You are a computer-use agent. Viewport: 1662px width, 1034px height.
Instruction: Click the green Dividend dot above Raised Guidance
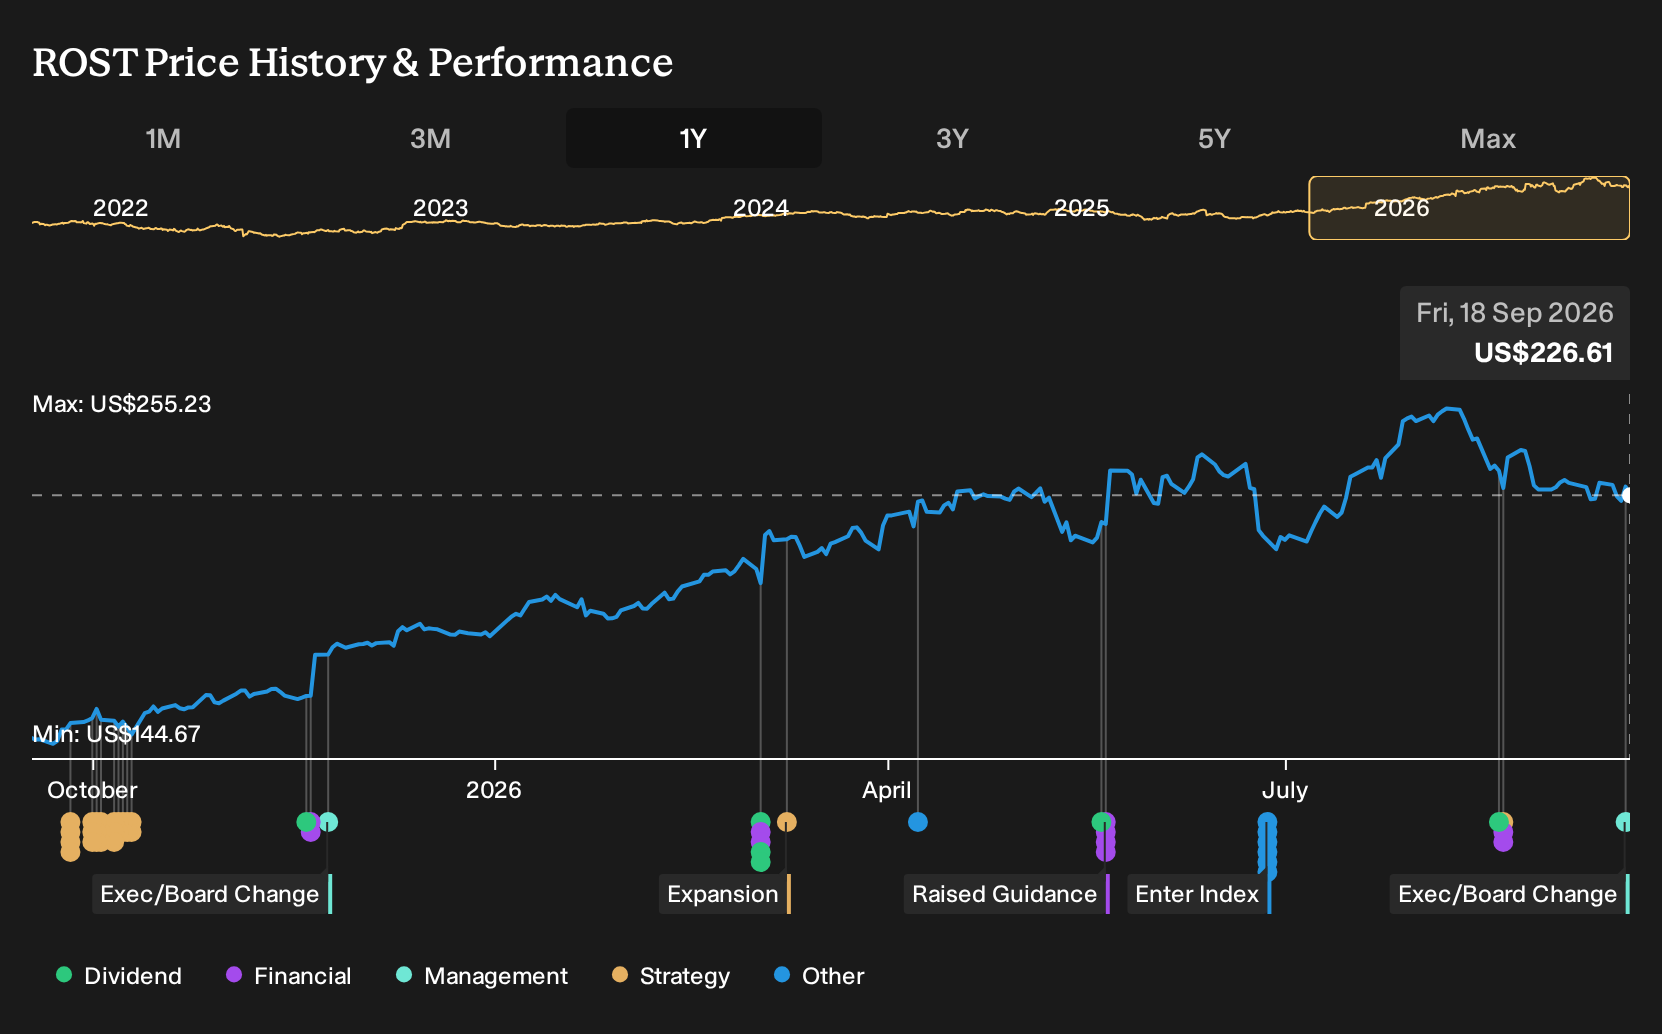point(1101,822)
